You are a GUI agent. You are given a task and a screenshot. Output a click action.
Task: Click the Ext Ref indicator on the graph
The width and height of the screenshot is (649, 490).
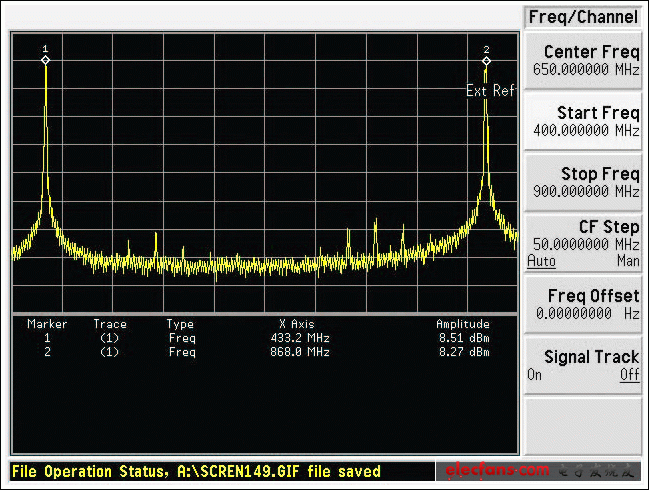coord(491,91)
